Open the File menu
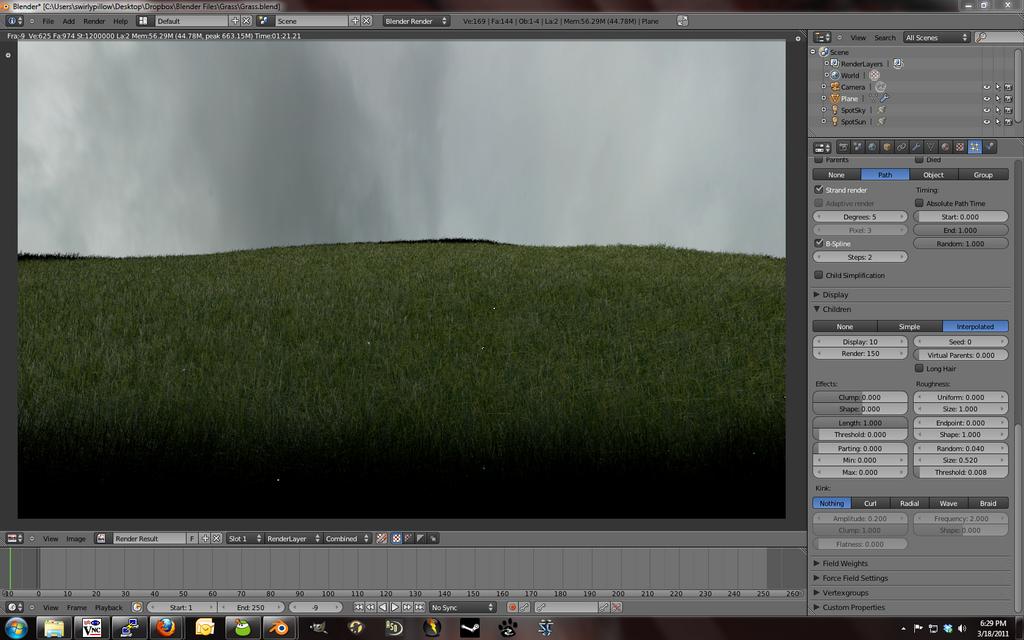1024x640 pixels. 48,21
